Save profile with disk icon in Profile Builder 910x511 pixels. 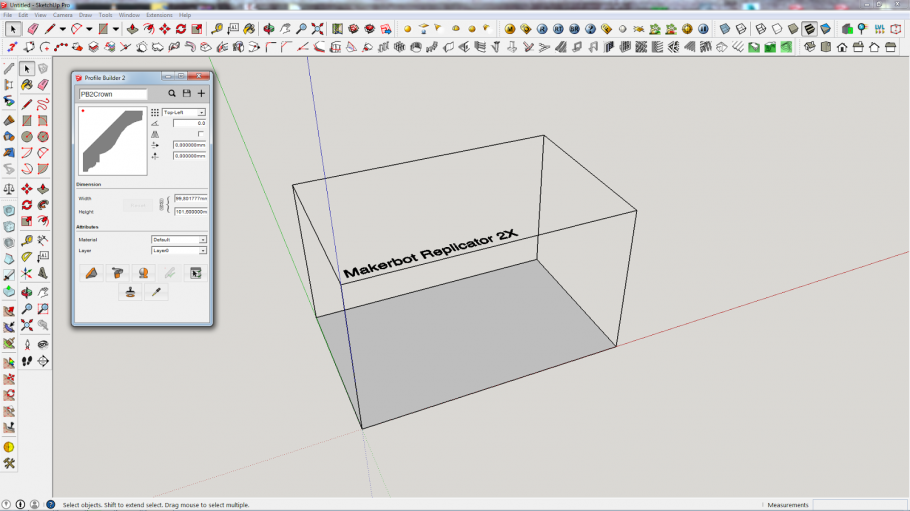(187, 93)
